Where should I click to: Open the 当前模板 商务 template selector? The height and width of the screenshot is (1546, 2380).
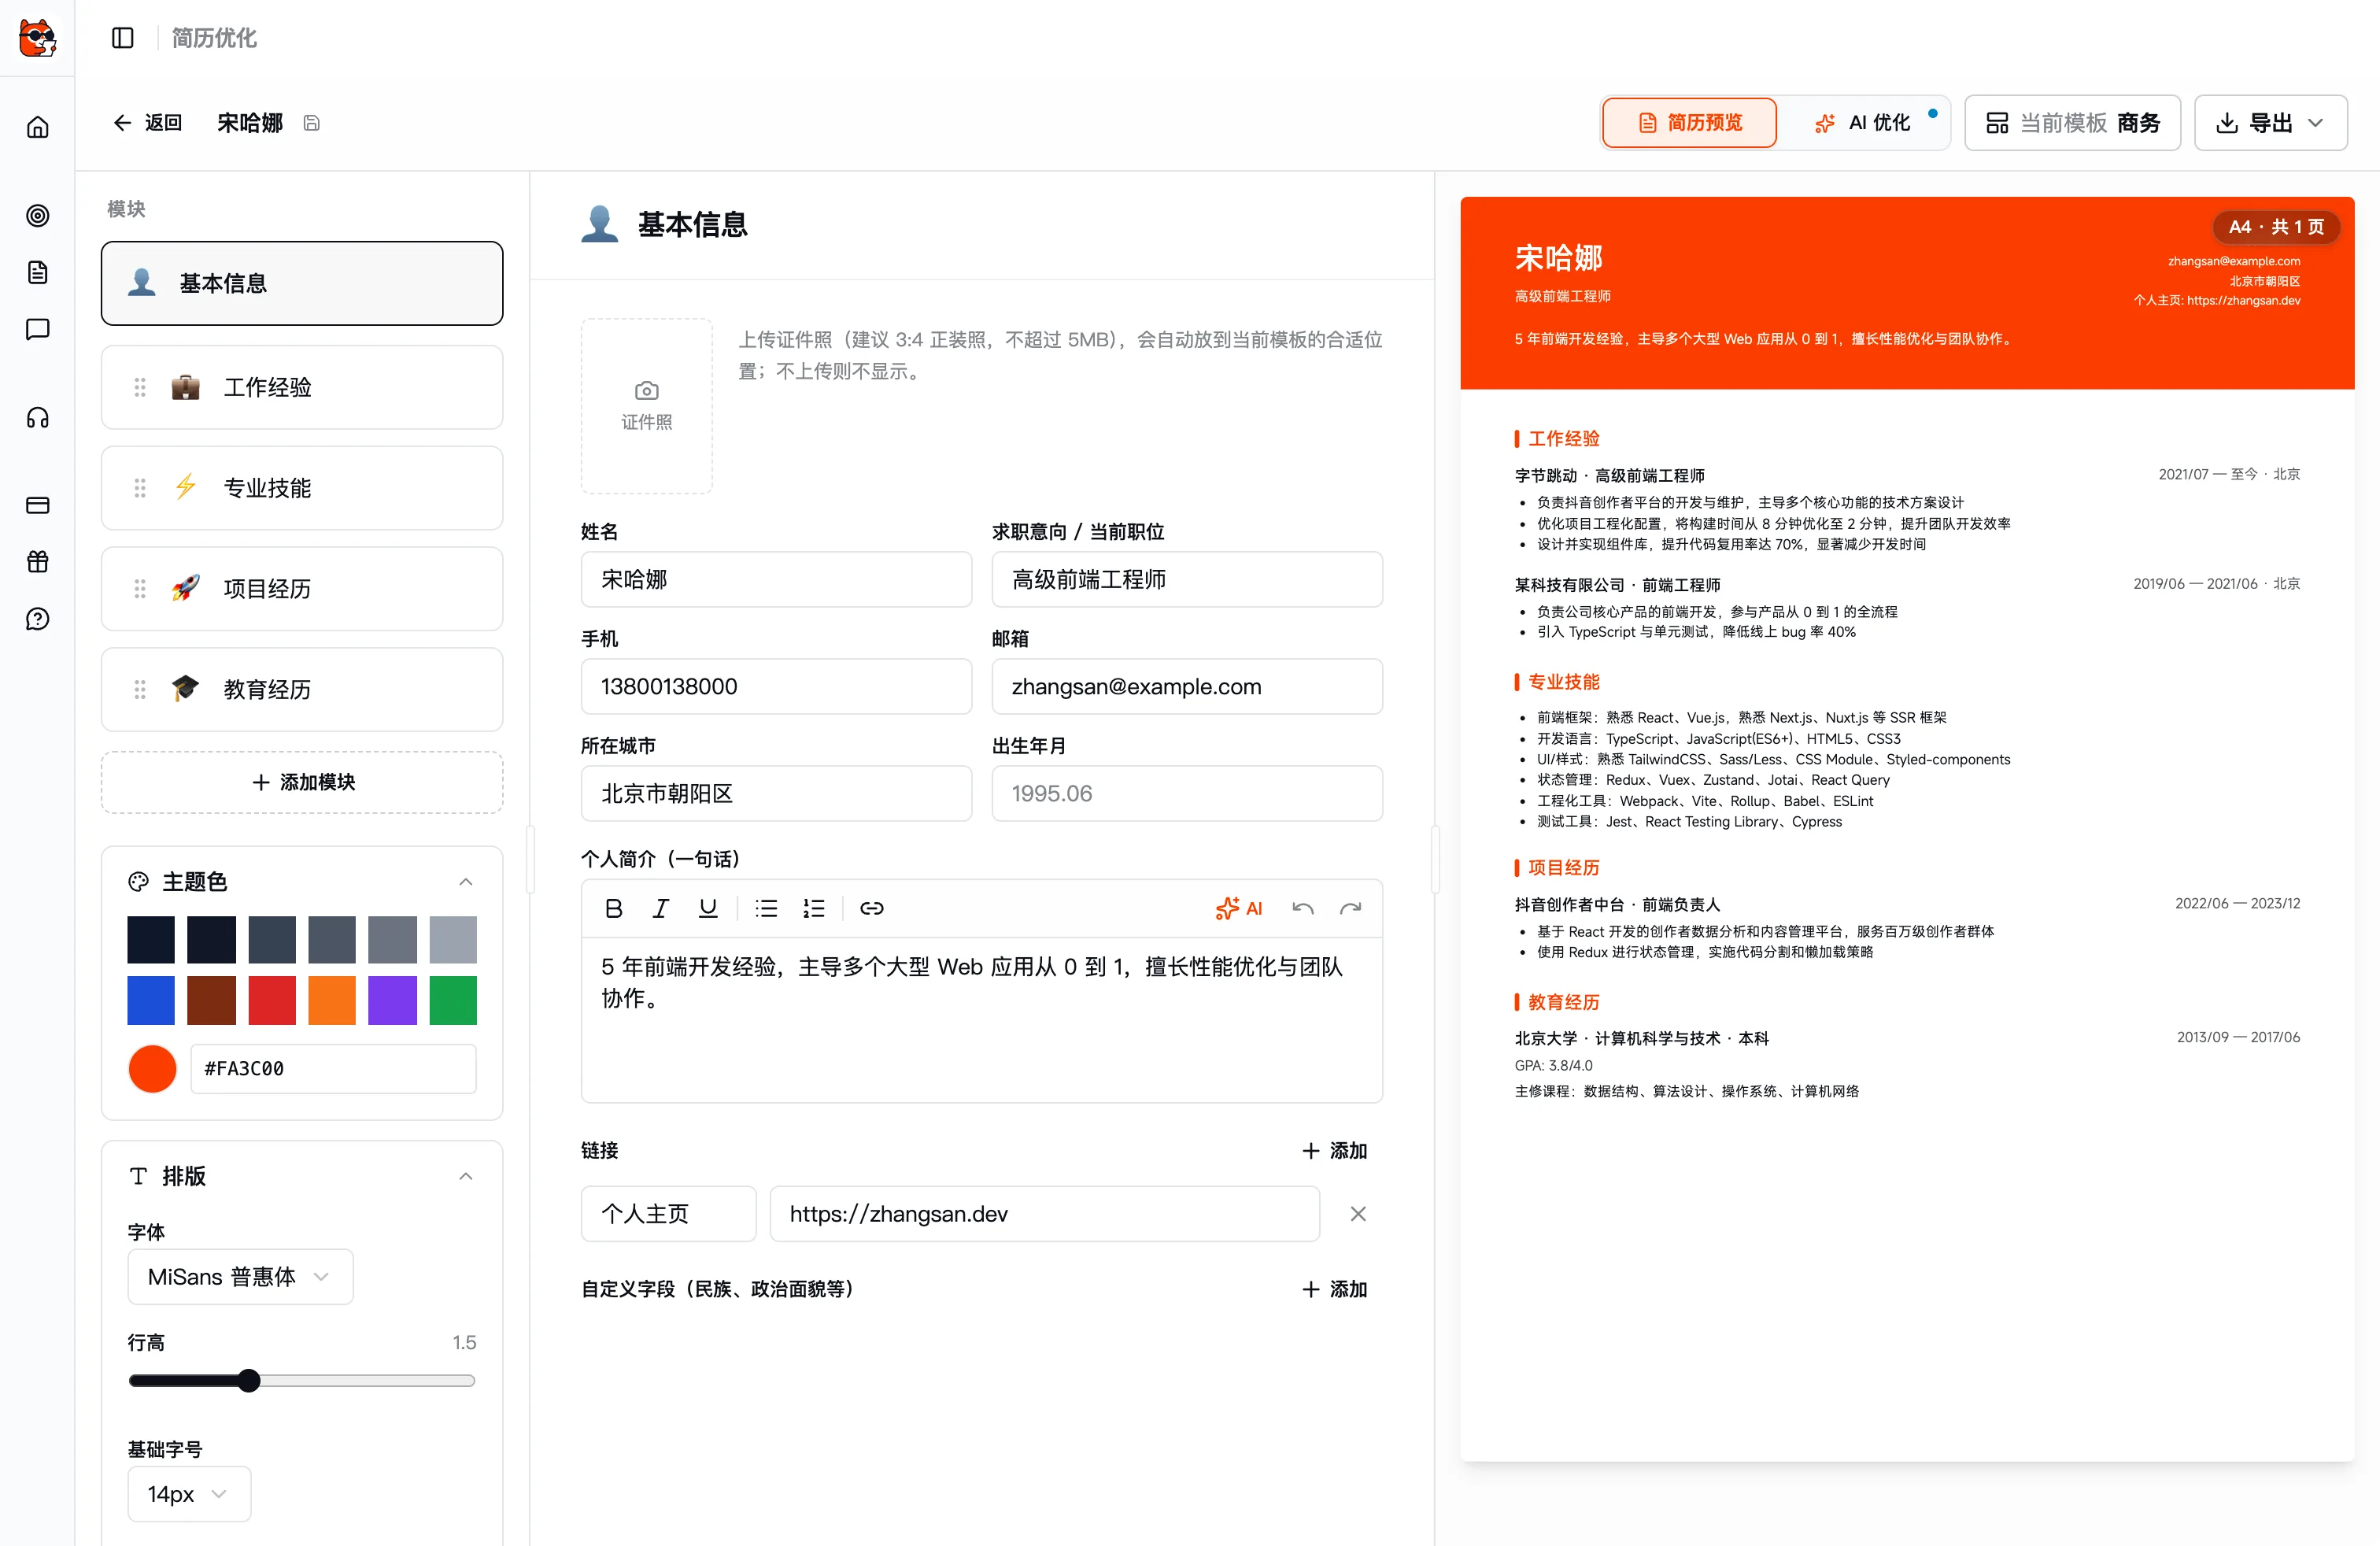(x=2072, y=123)
